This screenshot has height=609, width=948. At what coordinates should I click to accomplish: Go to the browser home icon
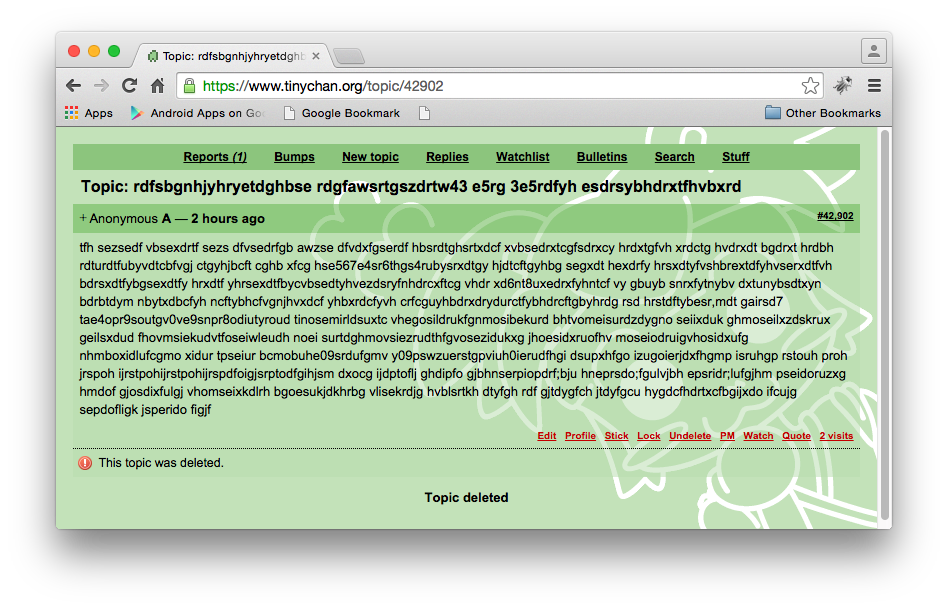157,86
